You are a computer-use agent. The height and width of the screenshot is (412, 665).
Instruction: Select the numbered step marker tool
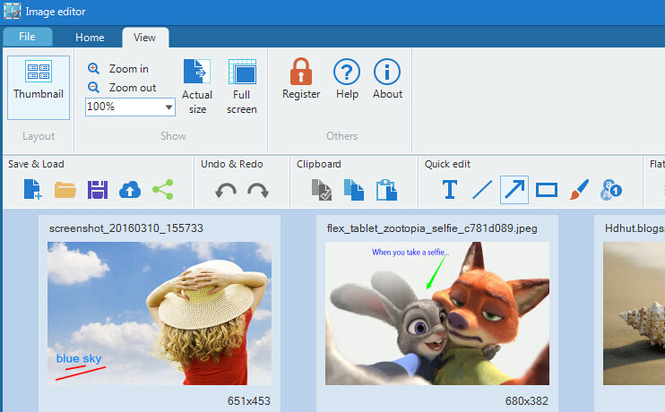(611, 190)
